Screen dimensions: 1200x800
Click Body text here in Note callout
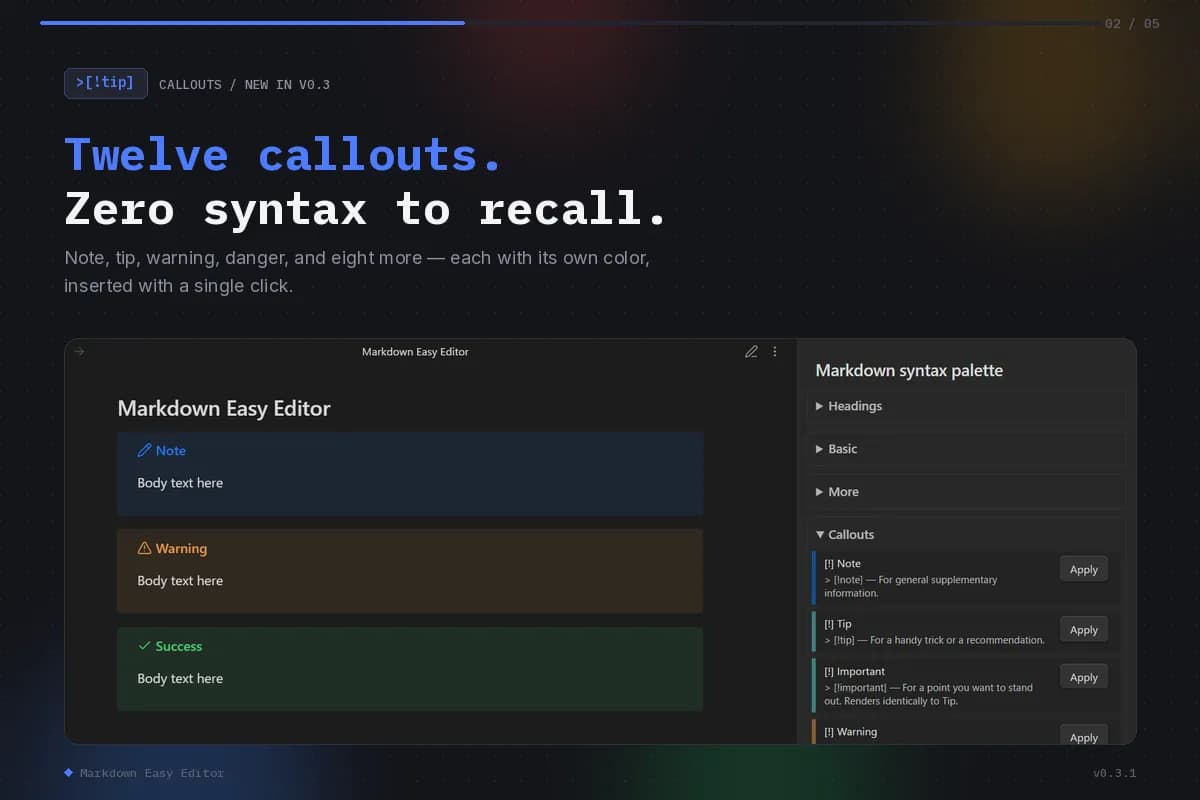coord(180,483)
